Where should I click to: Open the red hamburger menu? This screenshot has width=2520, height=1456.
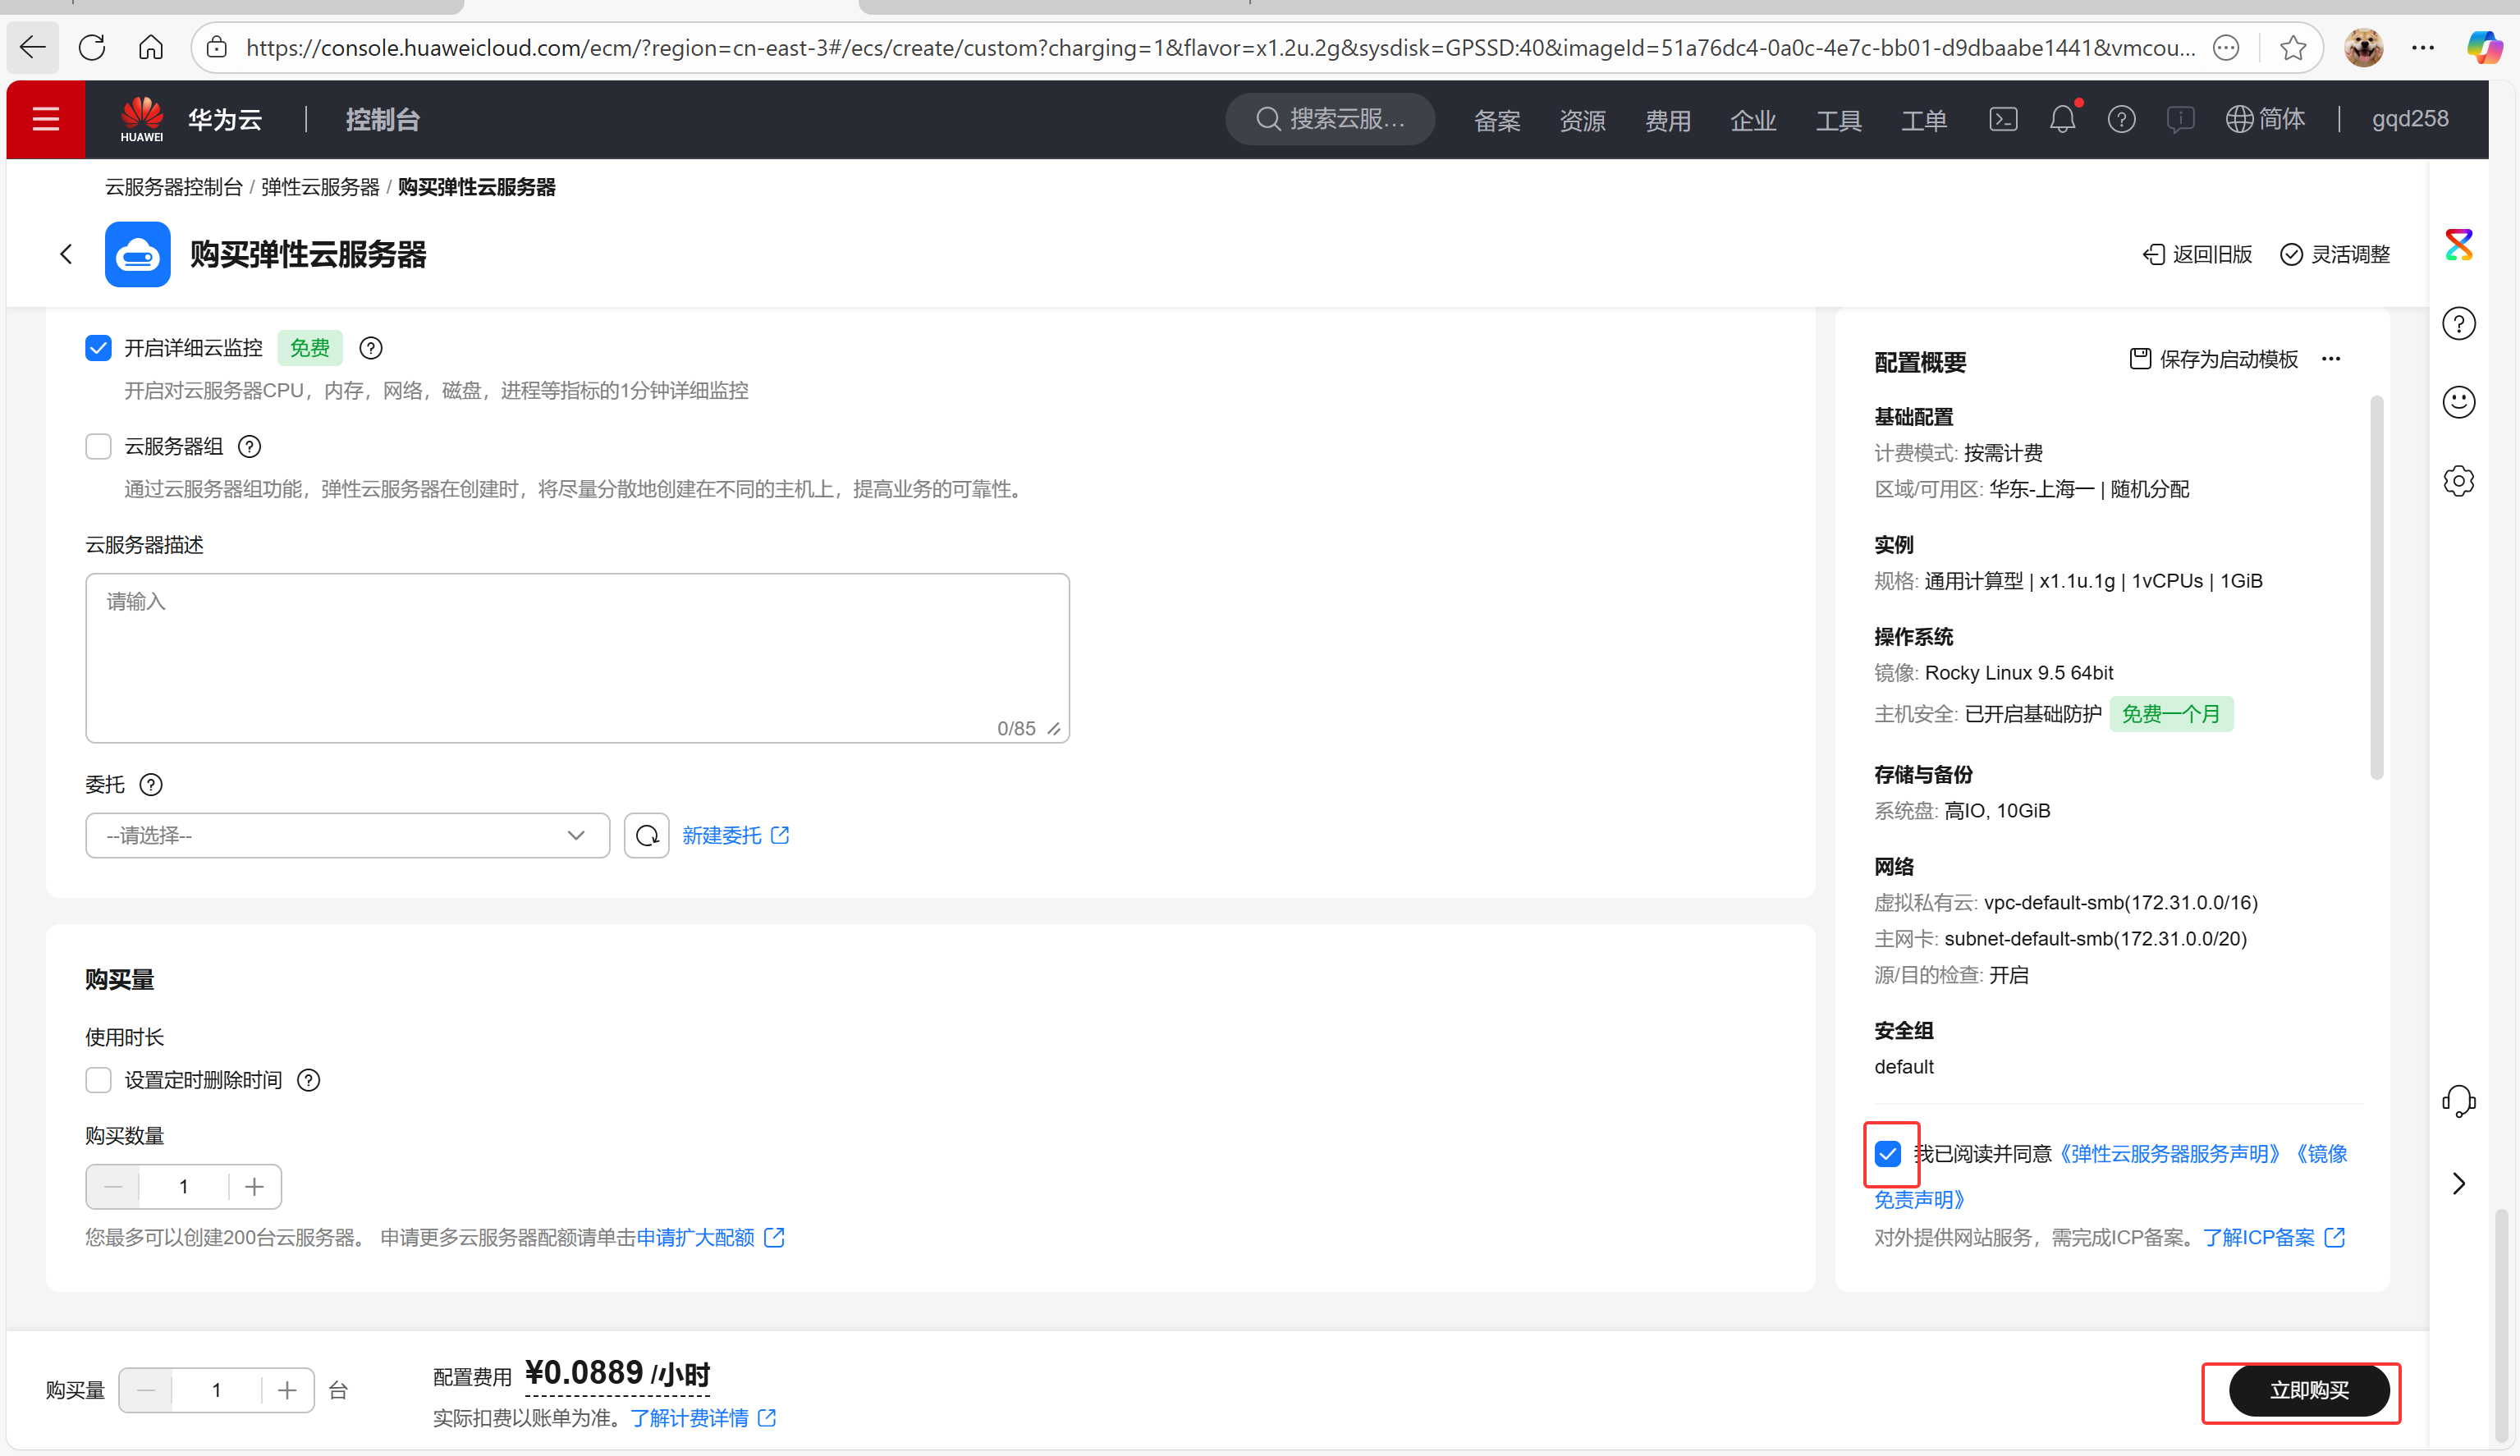(46, 119)
